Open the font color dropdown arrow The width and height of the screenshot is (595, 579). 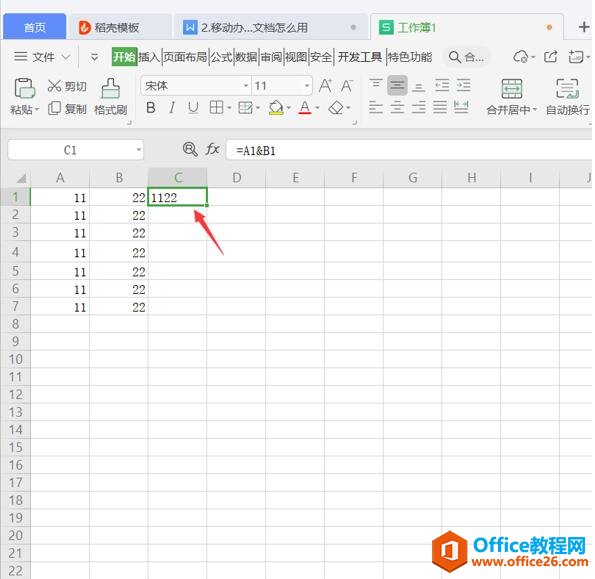(317, 109)
